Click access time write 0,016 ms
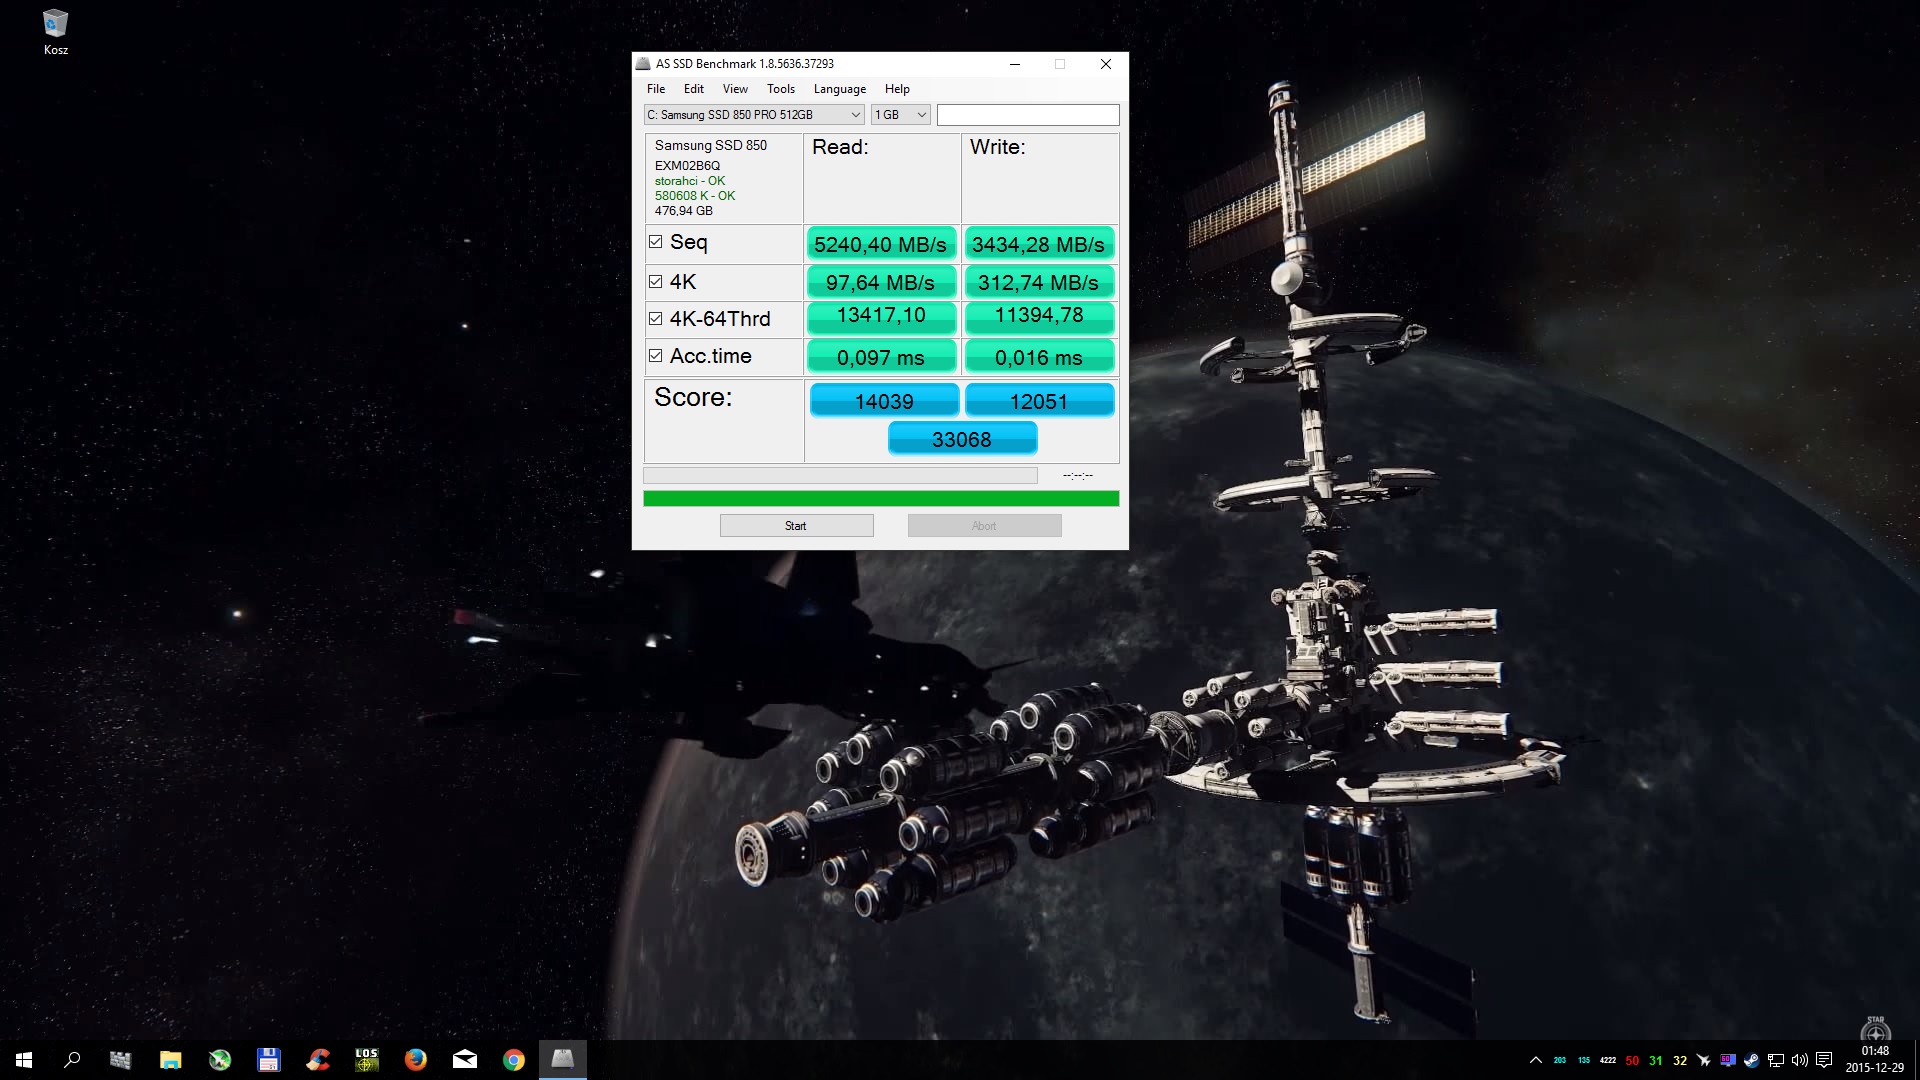The height and width of the screenshot is (1080, 1920). tap(1039, 357)
